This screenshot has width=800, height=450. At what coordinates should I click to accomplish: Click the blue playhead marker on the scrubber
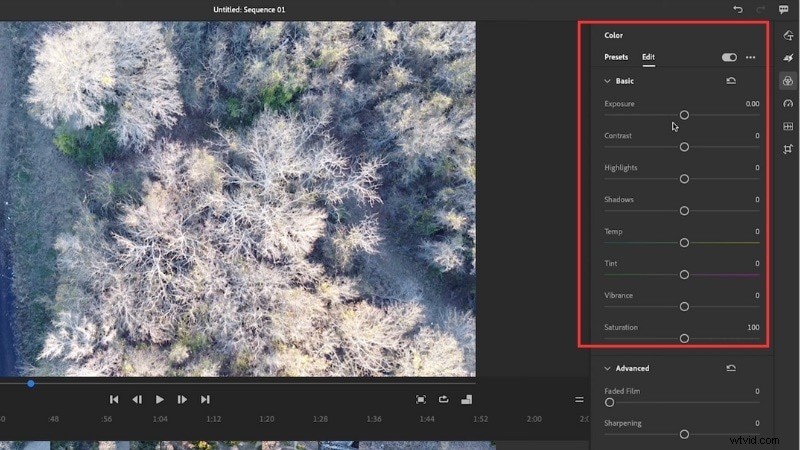click(31, 383)
